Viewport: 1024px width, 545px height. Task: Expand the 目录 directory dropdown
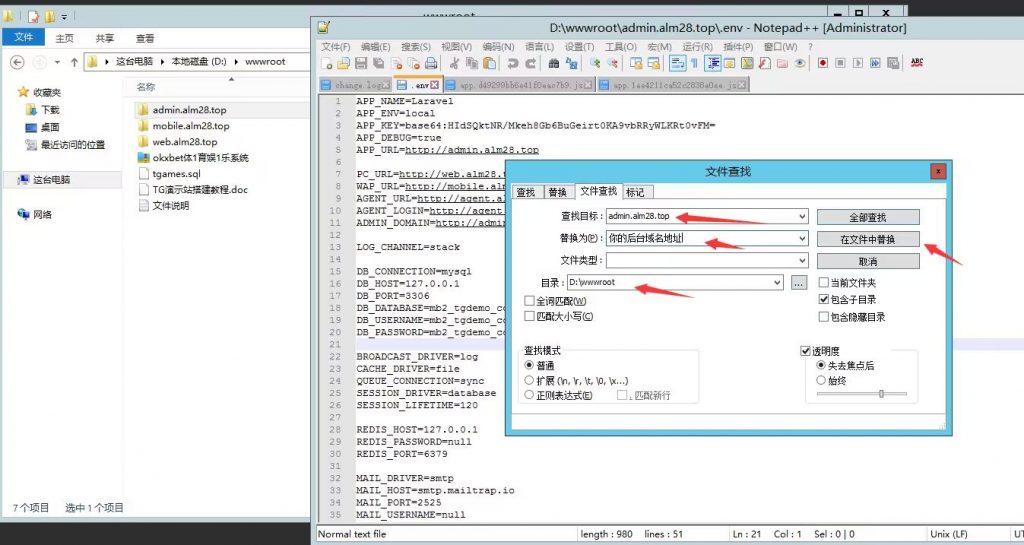click(776, 283)
